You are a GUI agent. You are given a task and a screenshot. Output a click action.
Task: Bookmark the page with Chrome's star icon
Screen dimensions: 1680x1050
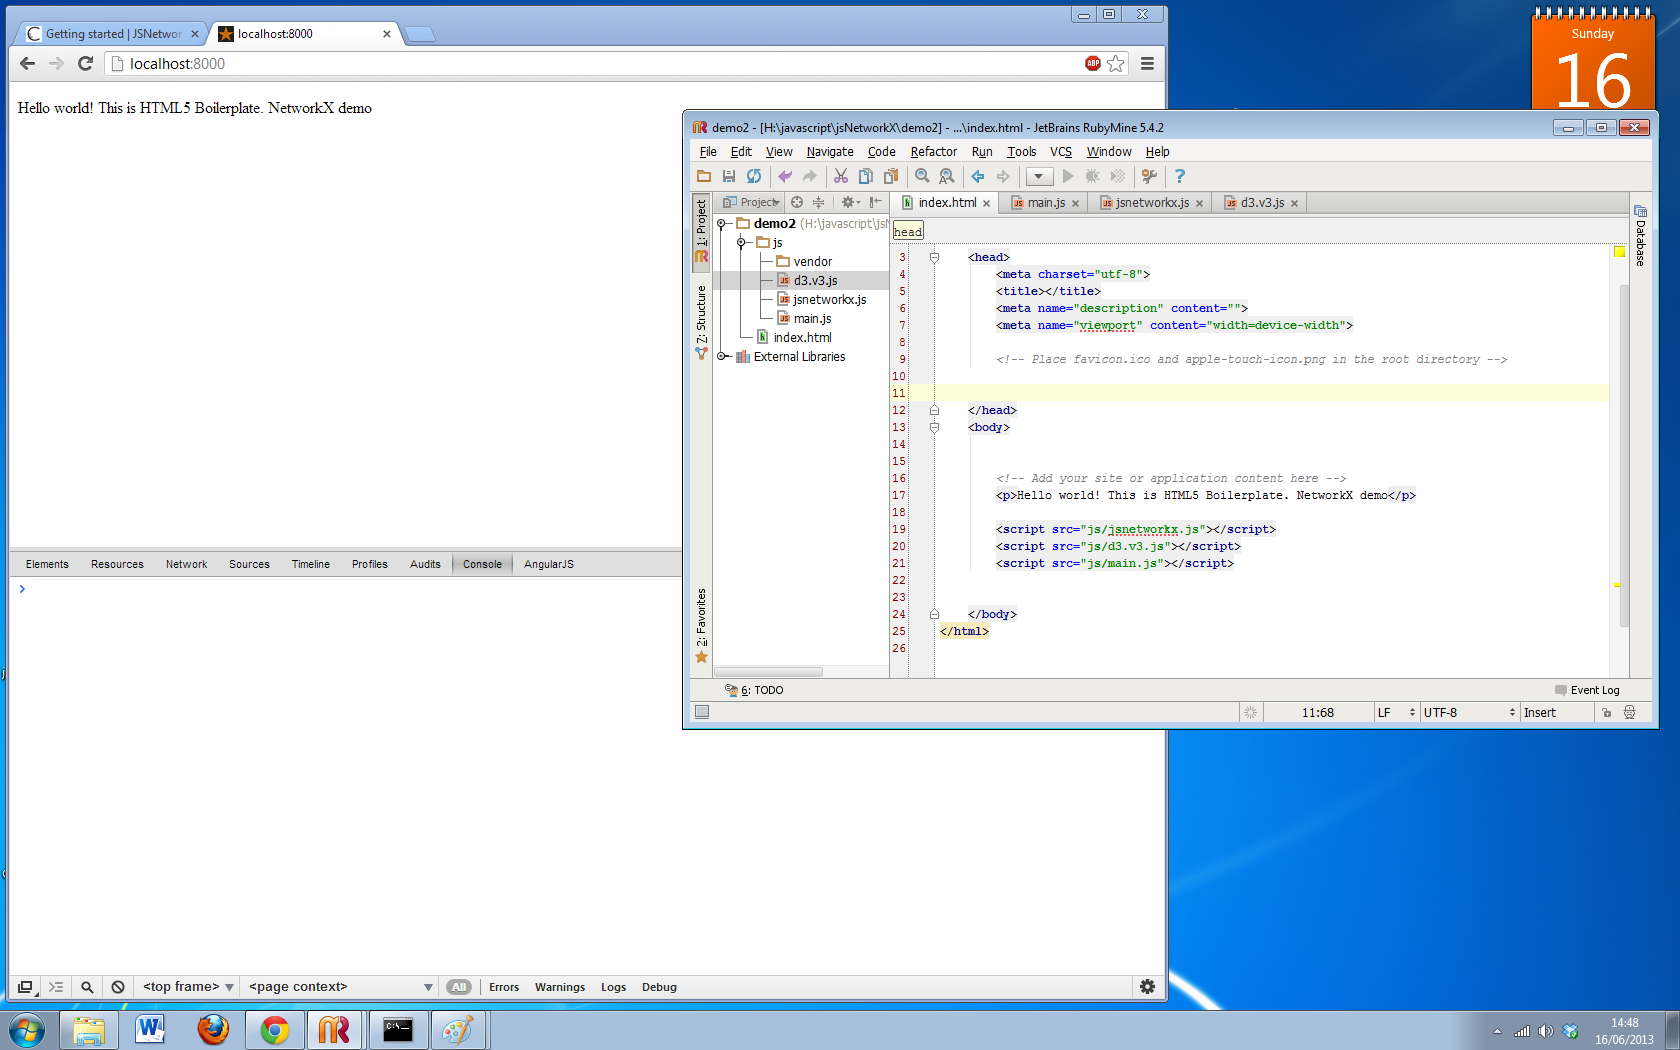[x=1116, y=63]
